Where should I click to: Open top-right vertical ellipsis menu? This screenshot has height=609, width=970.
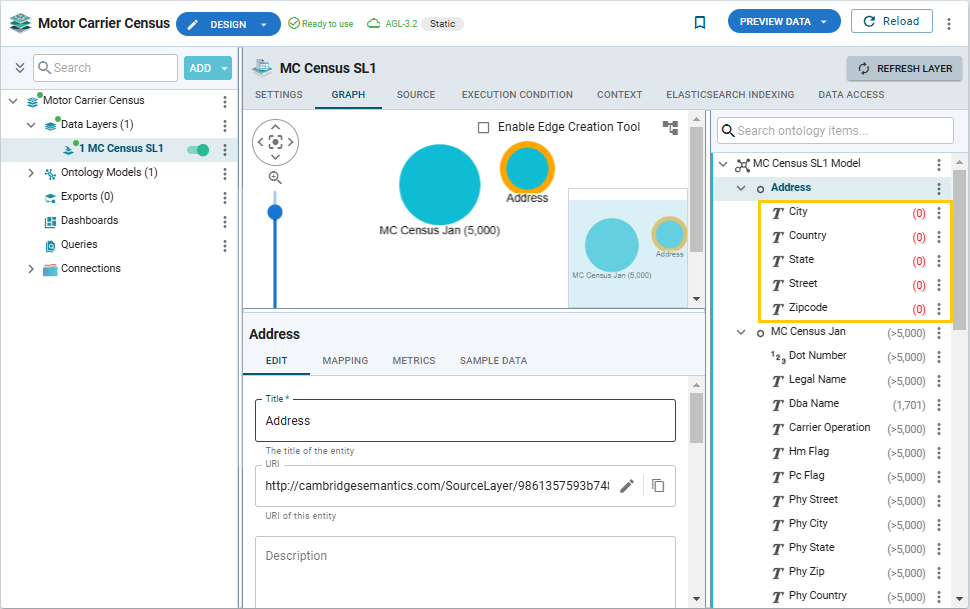coord(947,22)
